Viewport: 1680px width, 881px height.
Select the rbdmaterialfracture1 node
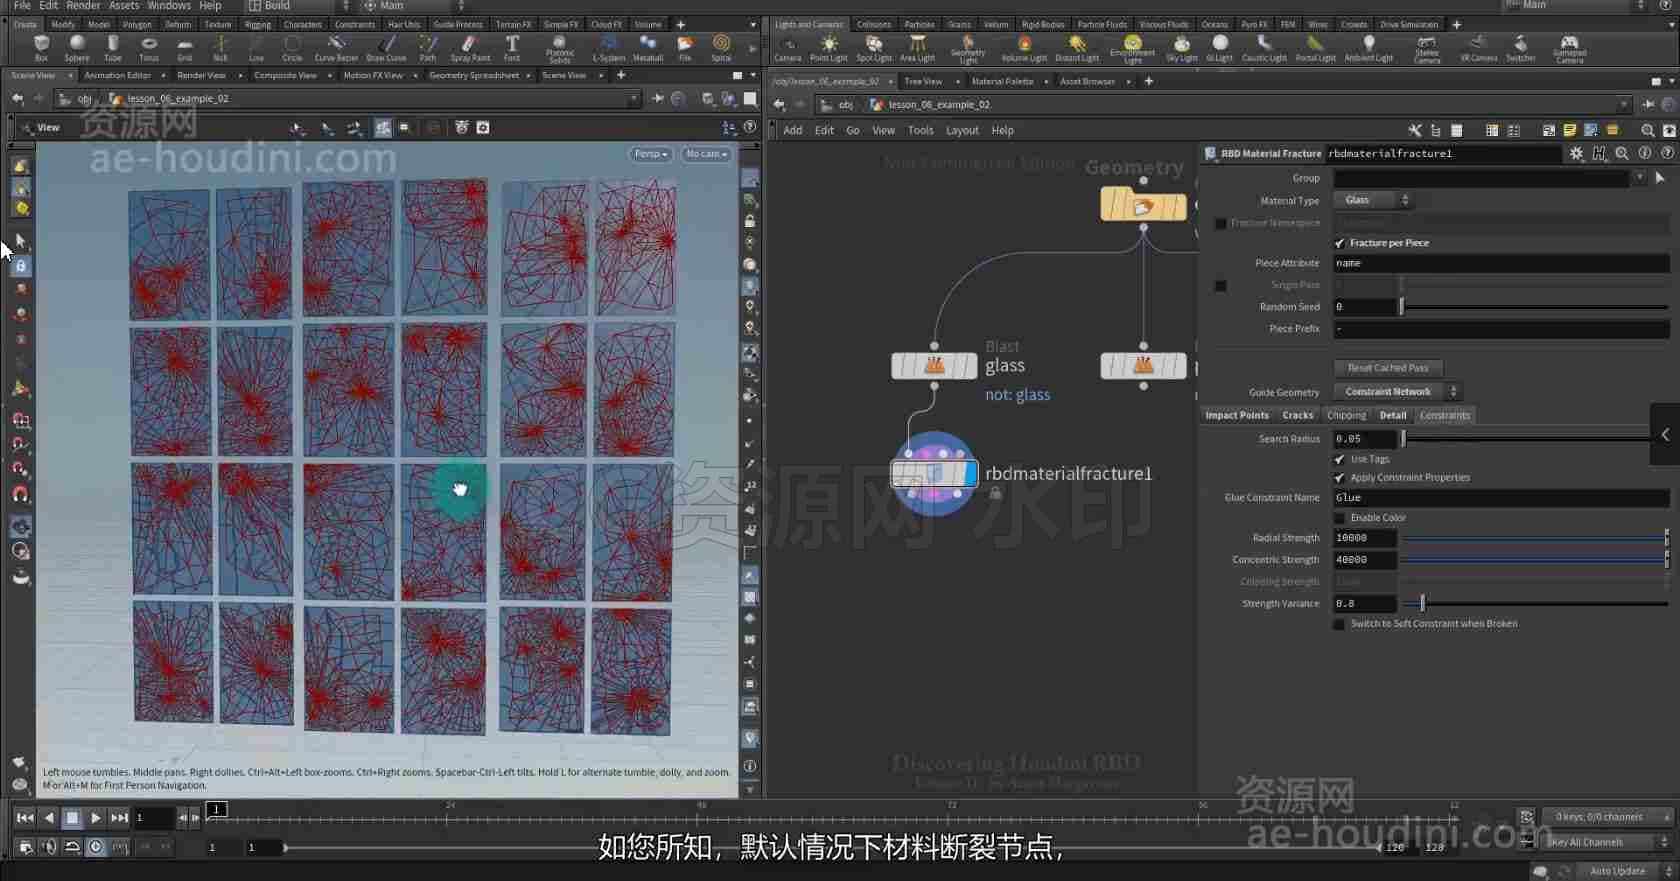[x=934, y=473]
